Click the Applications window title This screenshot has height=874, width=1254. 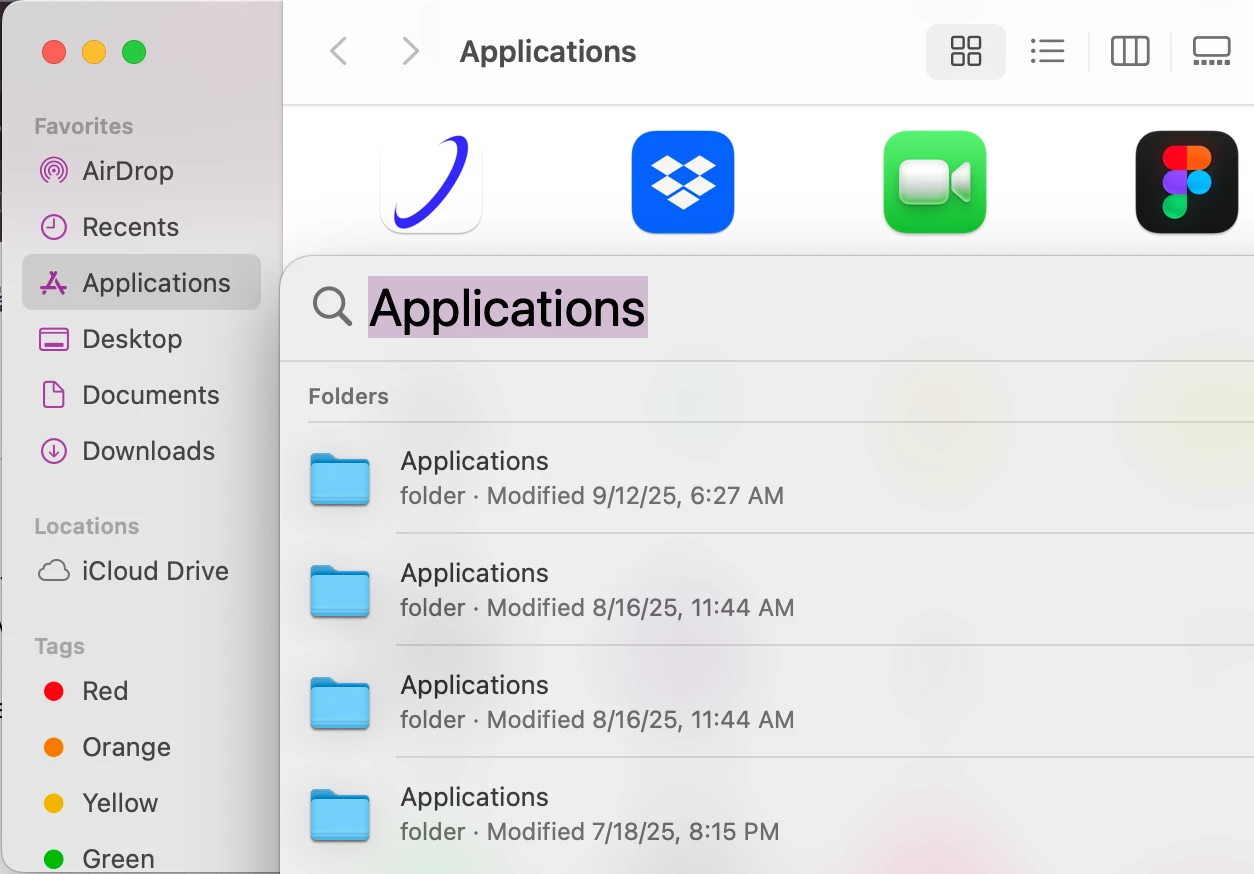coord(548,52)
